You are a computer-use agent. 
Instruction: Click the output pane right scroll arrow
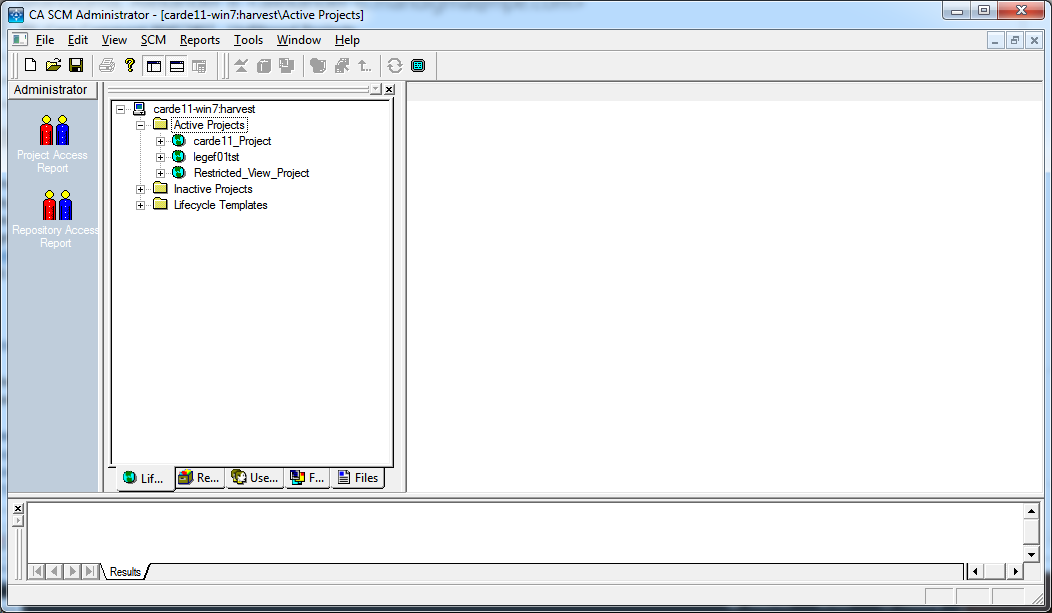click(1016, 571)
